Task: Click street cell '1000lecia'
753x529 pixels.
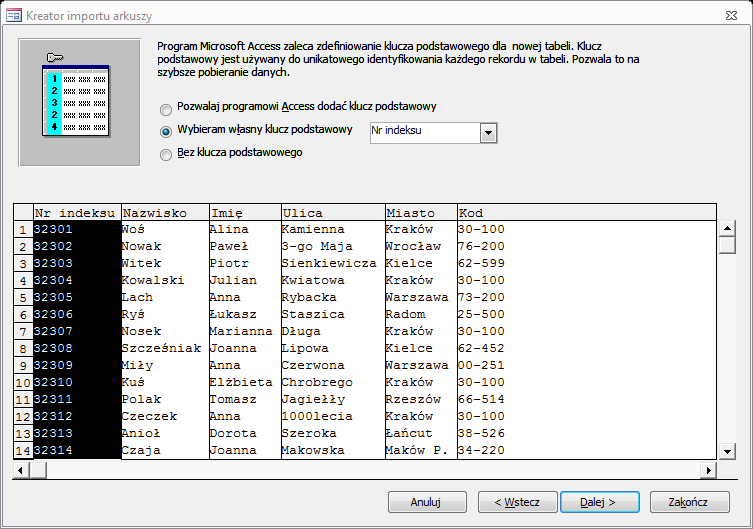Action: (x=333, y=417)
